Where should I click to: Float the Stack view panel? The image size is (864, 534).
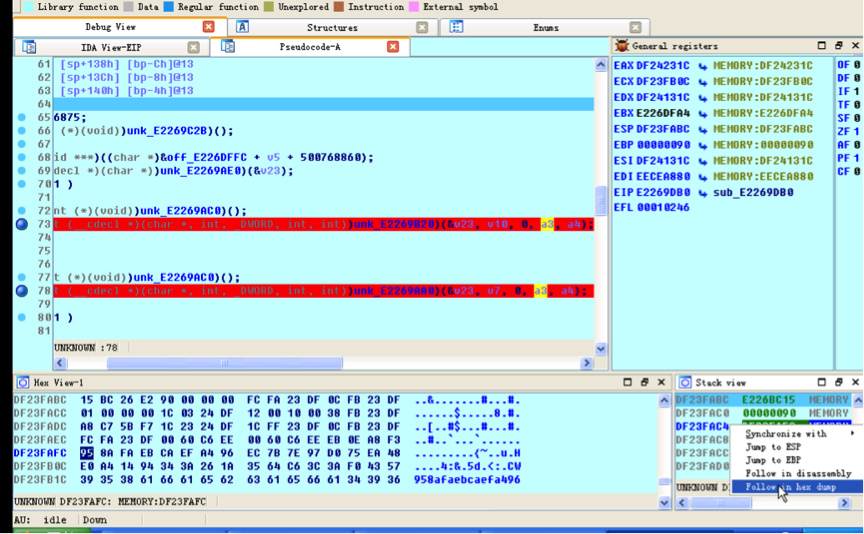[x=839, y=382]
